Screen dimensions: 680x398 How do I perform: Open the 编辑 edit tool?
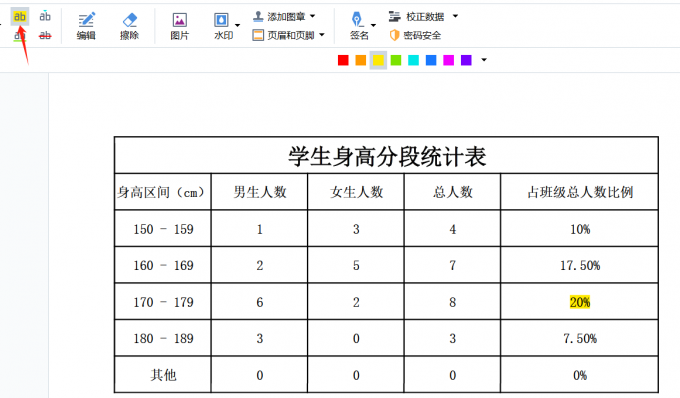pos(86,26)
